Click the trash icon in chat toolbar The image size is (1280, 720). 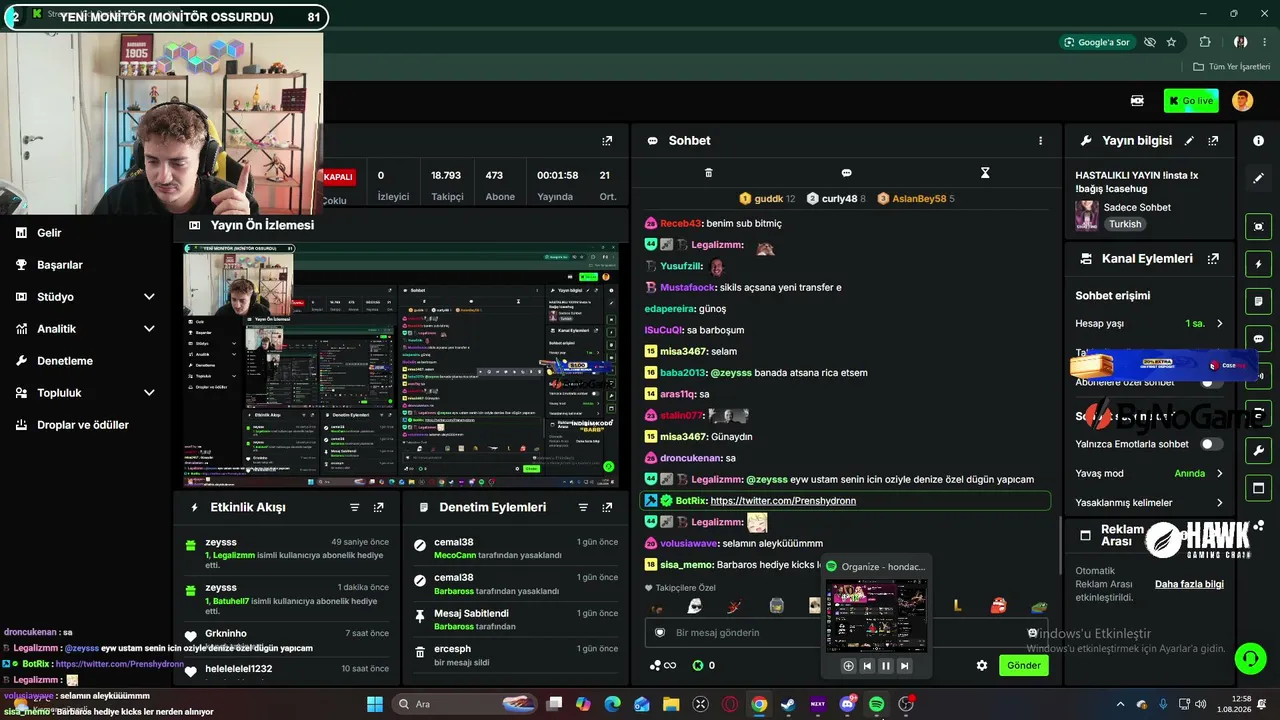[708, 173]
